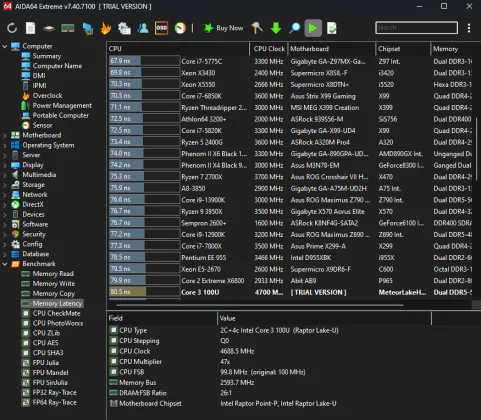Viewport: 481px width, 420px height.
Task: Open Computer Name tree item
Action: tap(57, 66)
